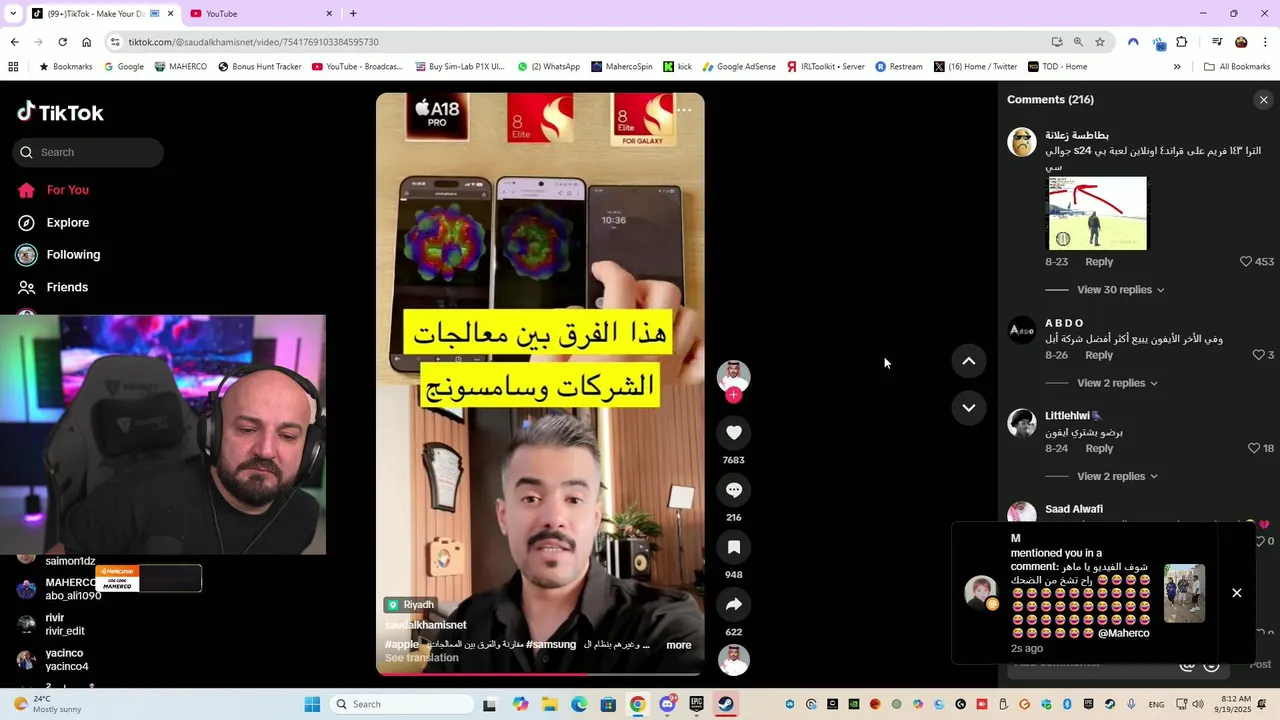The image size is (1280, 720).
Task: Expand the video description with more
Action: pyautogui.click(x=679, y=645)
